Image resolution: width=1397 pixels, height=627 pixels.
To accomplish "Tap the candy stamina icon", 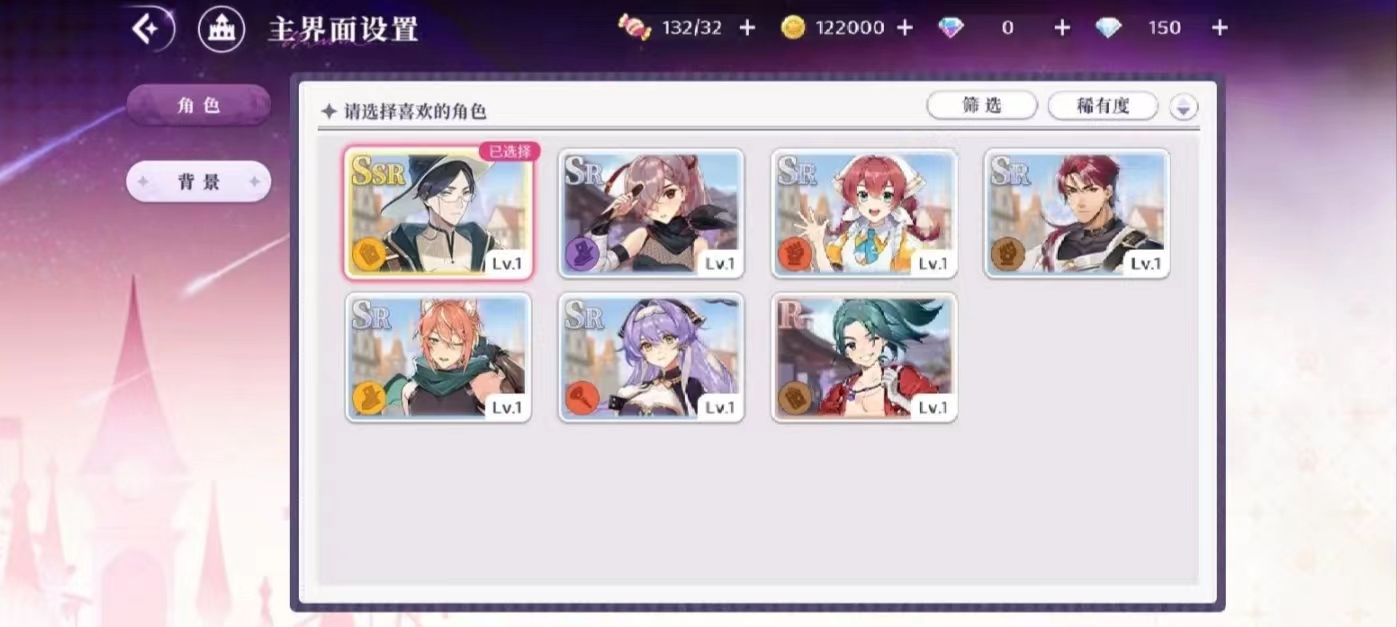I will click(x=634, y=27).
